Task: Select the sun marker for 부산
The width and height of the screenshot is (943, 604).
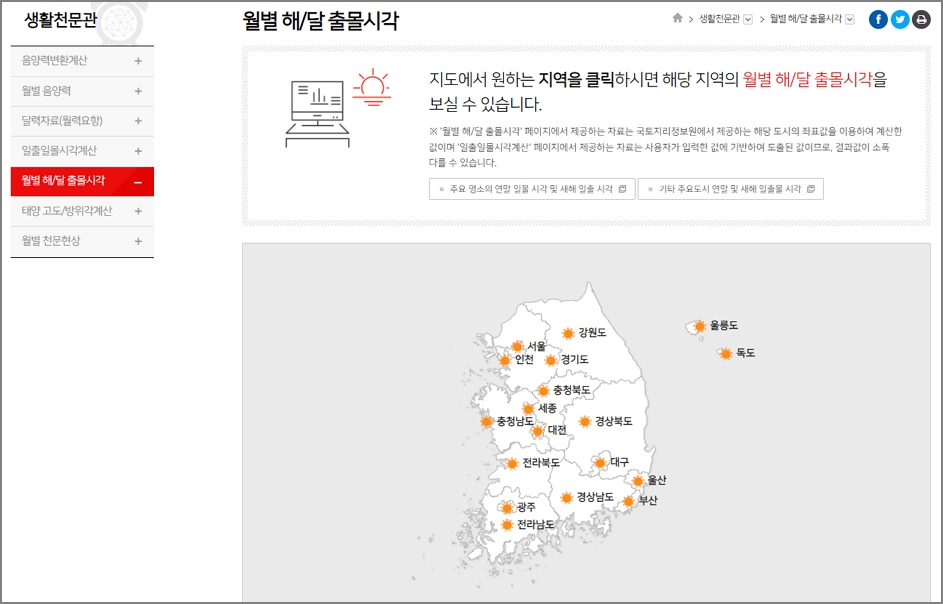Action: 628,501
